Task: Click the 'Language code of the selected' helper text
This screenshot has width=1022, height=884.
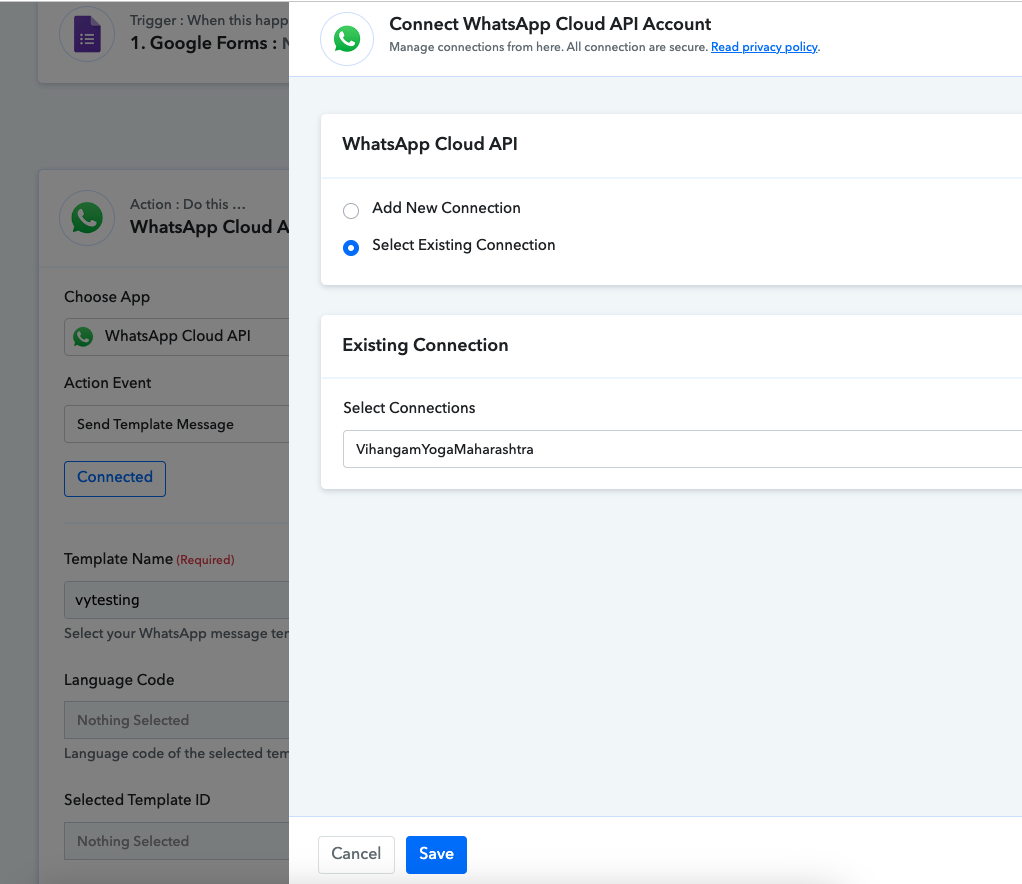Action: 176,754
